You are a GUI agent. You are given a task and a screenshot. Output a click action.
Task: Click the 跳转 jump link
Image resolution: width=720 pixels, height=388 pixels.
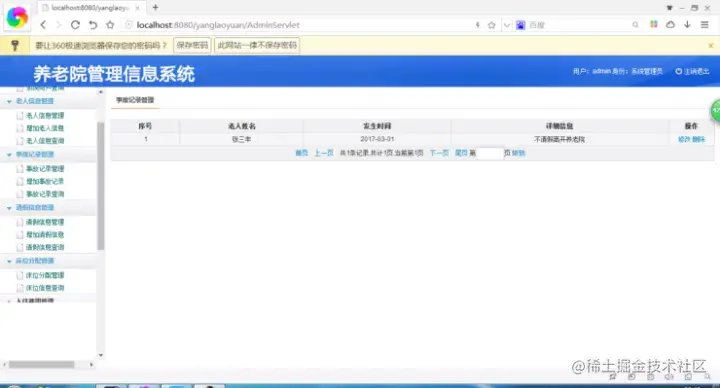518,153
